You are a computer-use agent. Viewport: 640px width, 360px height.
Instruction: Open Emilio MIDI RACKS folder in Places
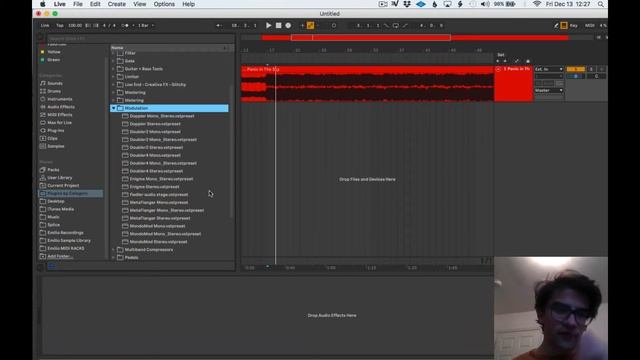pos(66,248)
